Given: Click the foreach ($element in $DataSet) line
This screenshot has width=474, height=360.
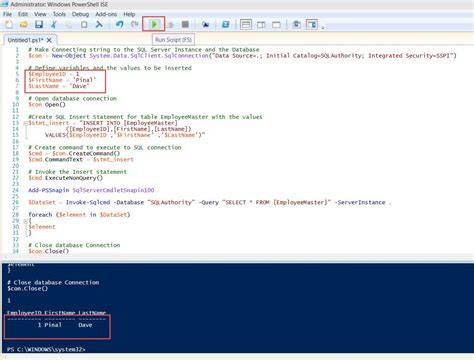Looking at the screenshot, I should coord(79,214).
